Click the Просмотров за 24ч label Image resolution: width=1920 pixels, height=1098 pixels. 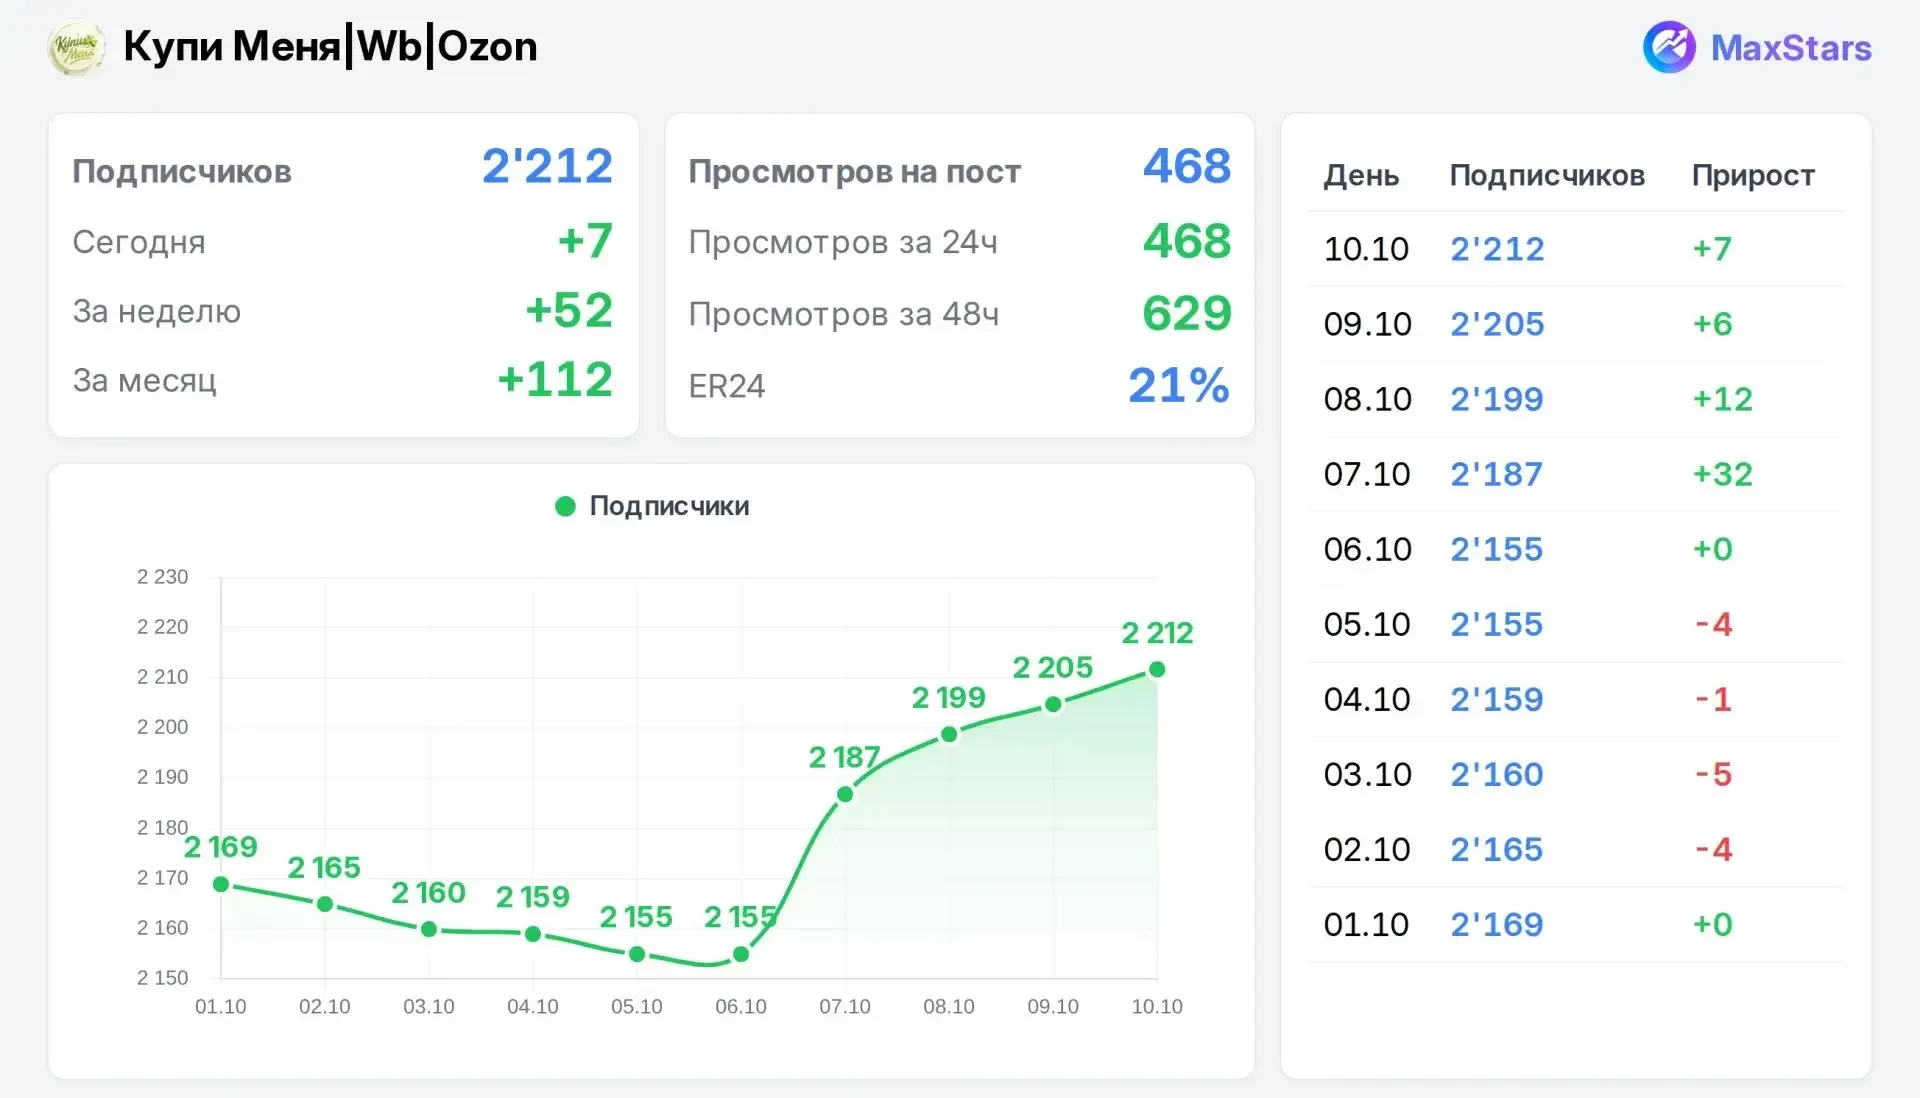843,242
